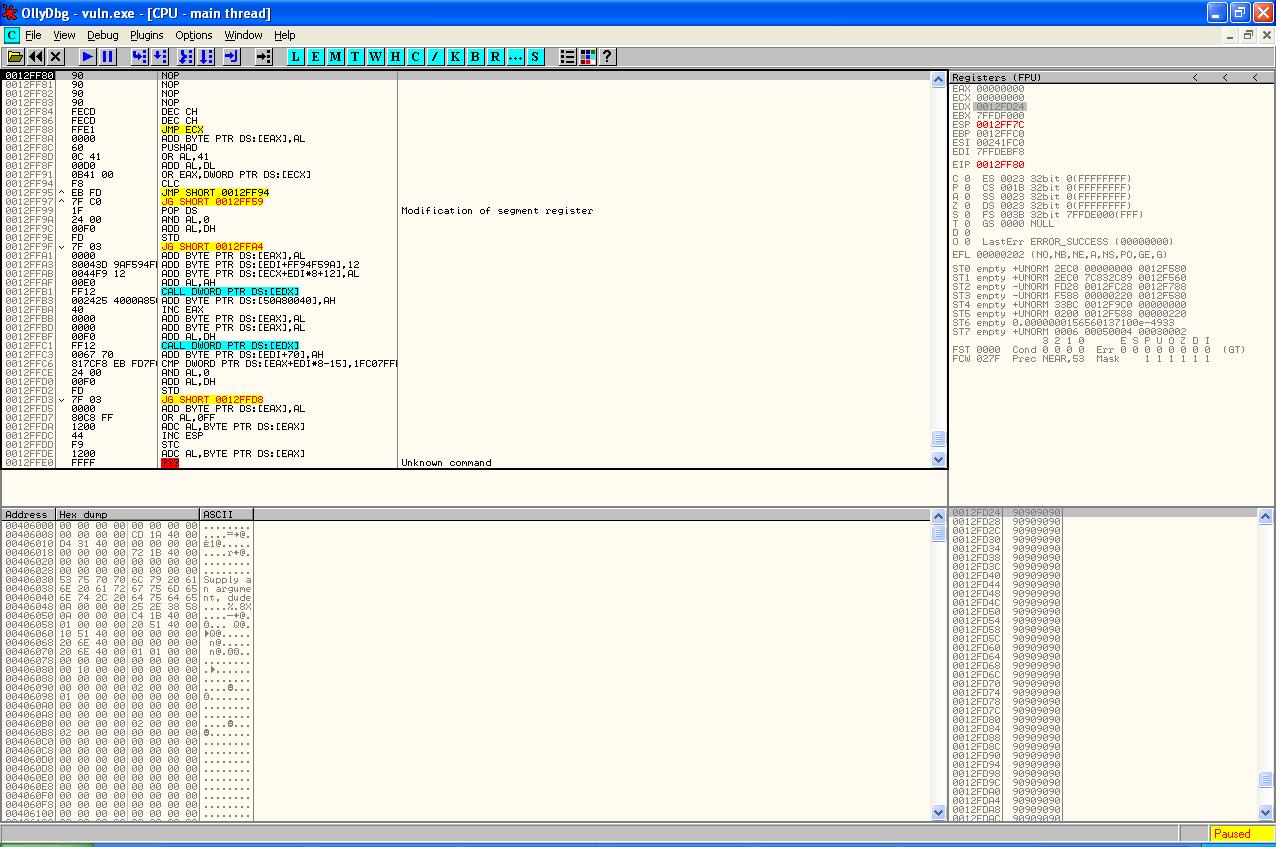Select the EIP register value 0012FF80
1276x847 pixels.
(1000, 165)
